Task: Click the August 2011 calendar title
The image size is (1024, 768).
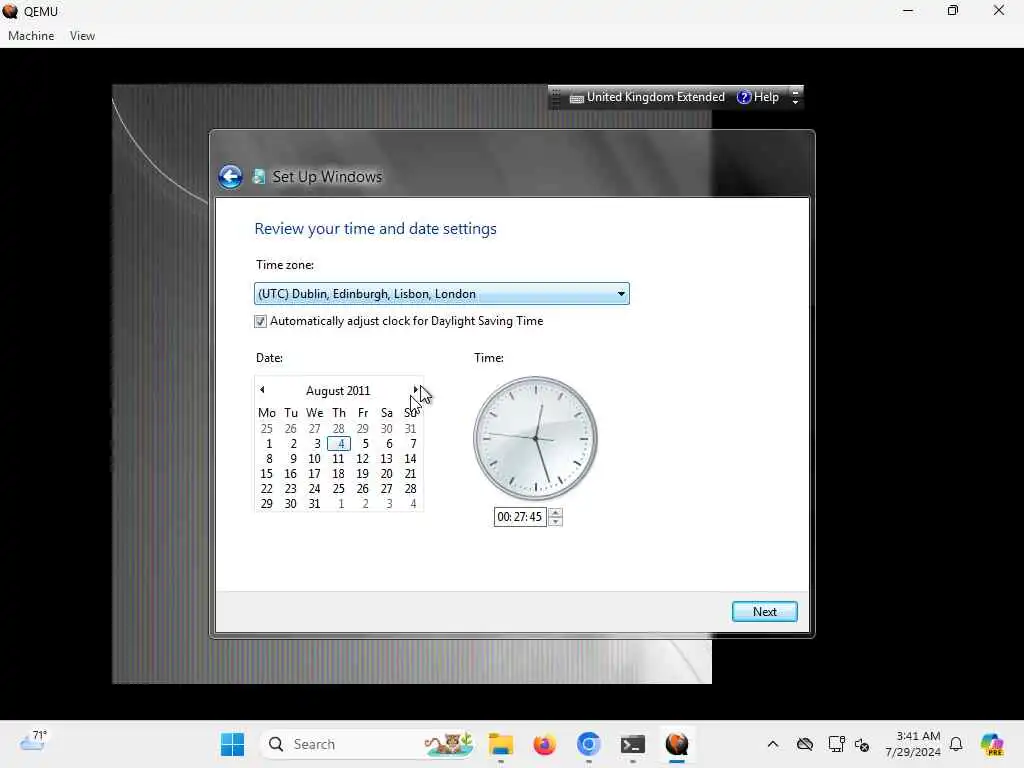Action: point(338,391)
